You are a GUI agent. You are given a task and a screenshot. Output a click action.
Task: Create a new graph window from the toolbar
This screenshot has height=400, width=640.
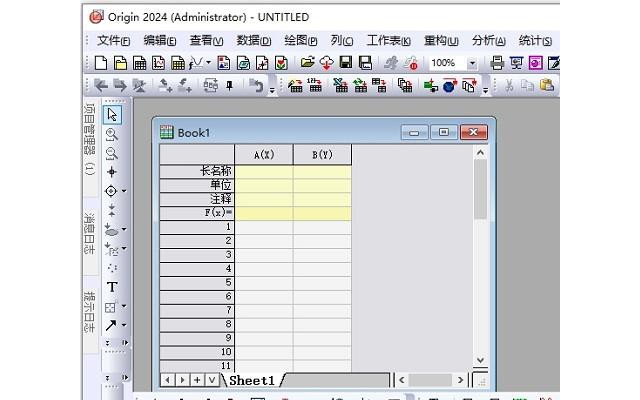(158, 63)
